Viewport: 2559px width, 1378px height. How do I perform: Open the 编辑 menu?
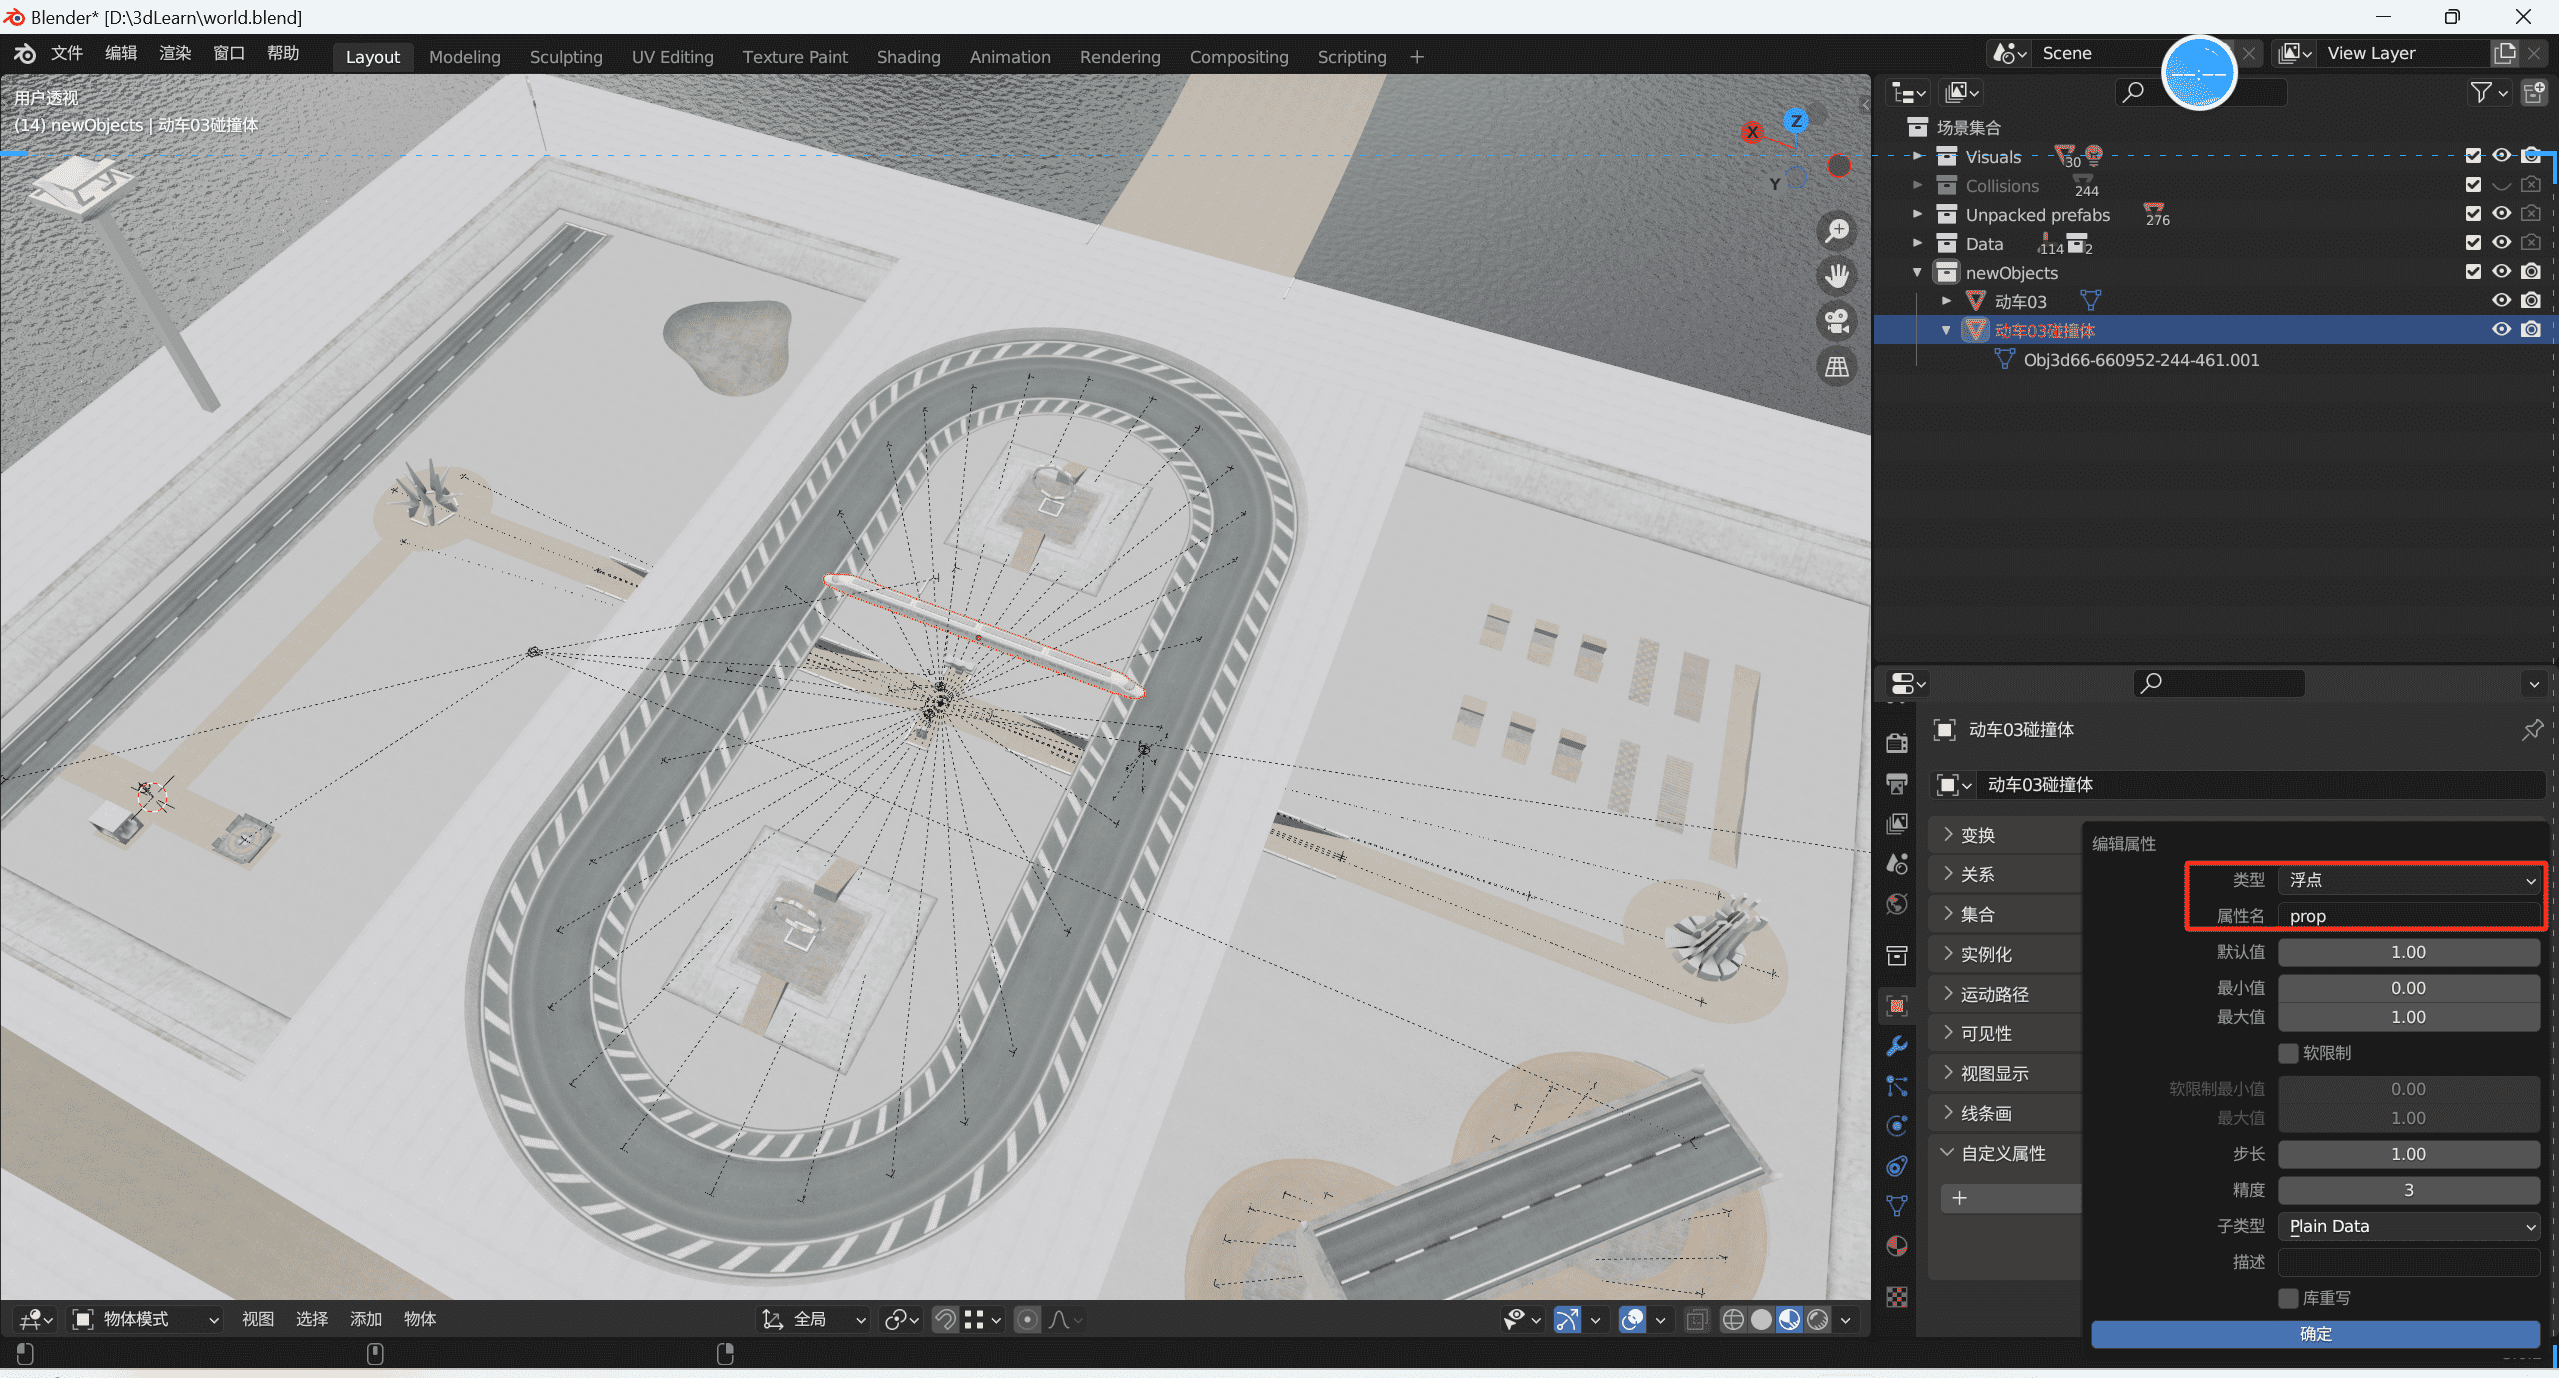pos(121,54)
